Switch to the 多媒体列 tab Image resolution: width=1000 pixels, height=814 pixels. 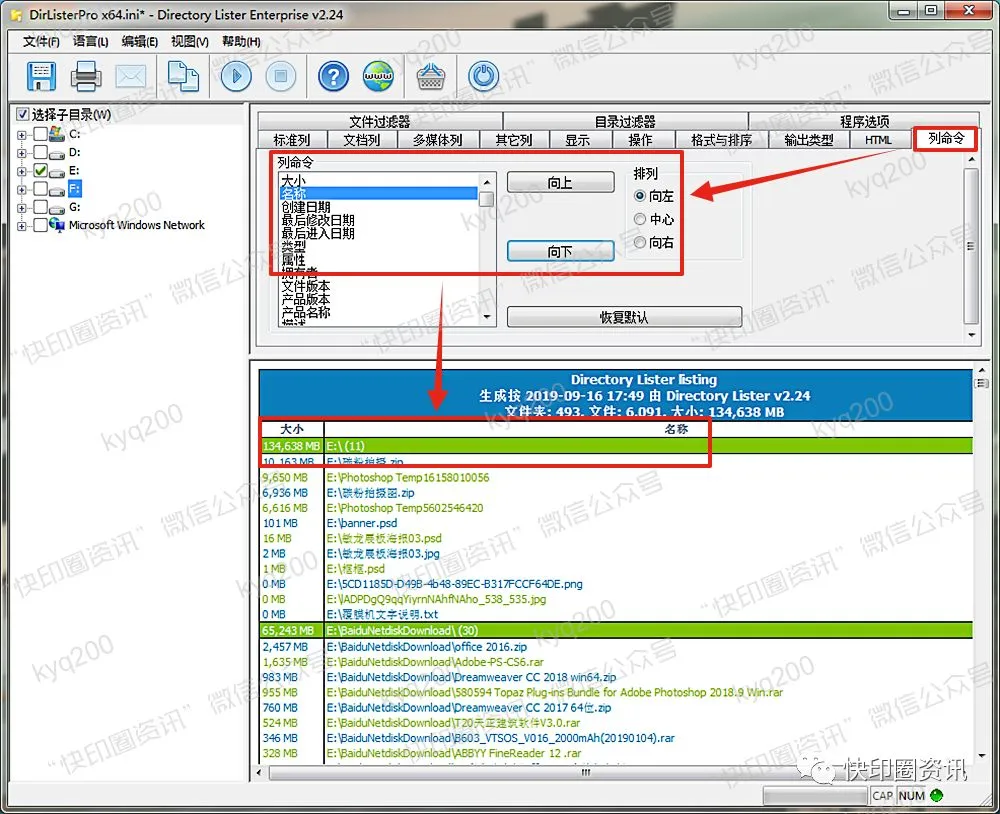(438, 140)
